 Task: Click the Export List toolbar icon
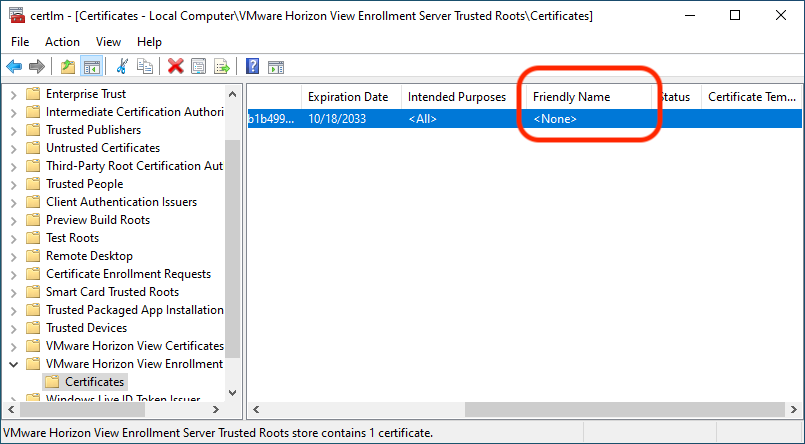pyautogui.click(x=221, y=66)
